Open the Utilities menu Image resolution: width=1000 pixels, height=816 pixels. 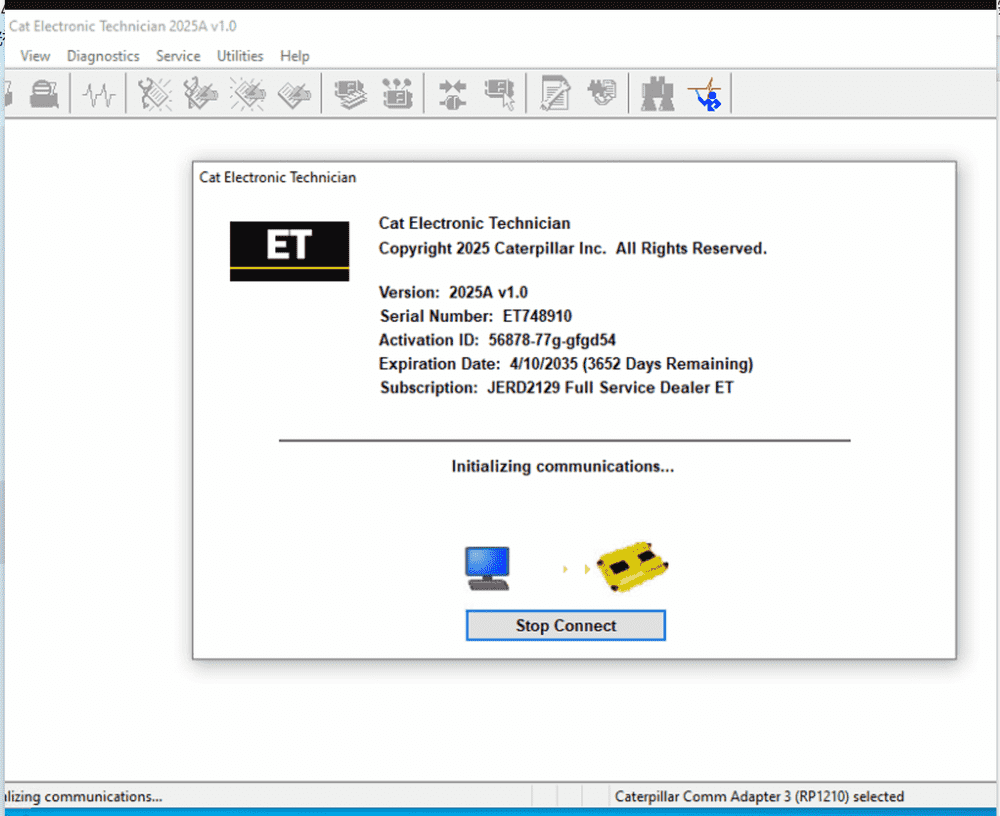(x=240, y=56)
